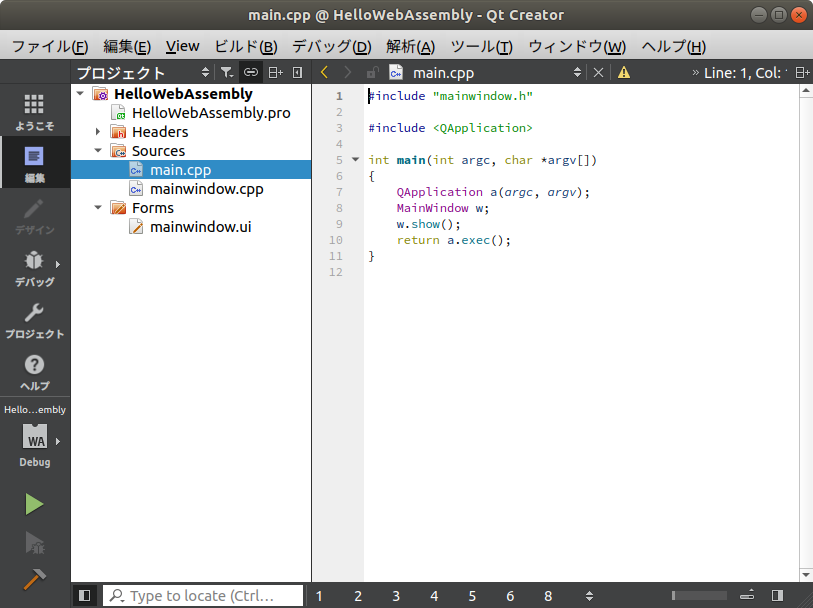Toggle output pane 4 at the bottom
The height and width of the screenshot is (608, 813).
point(434,595)
